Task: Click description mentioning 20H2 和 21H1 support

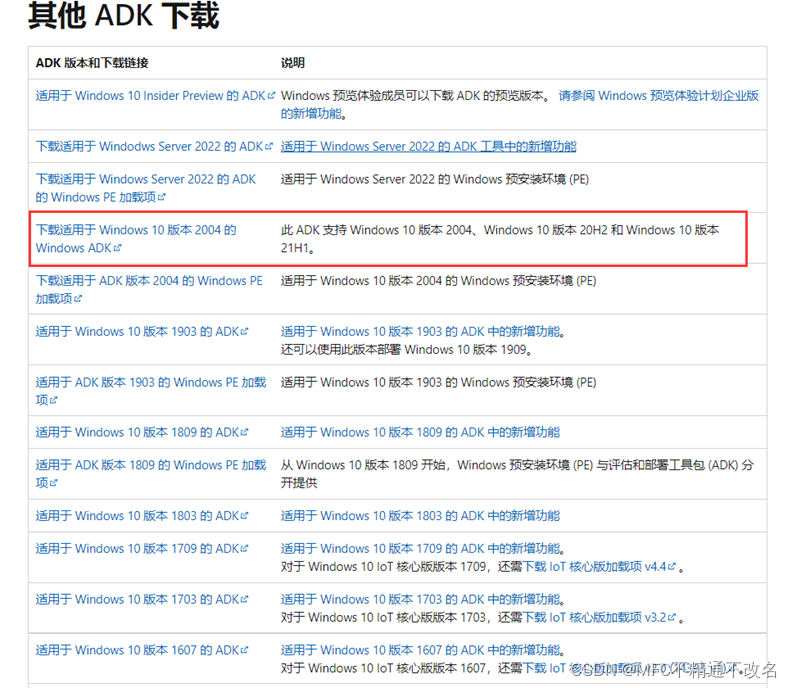Action: pos(500,238)
